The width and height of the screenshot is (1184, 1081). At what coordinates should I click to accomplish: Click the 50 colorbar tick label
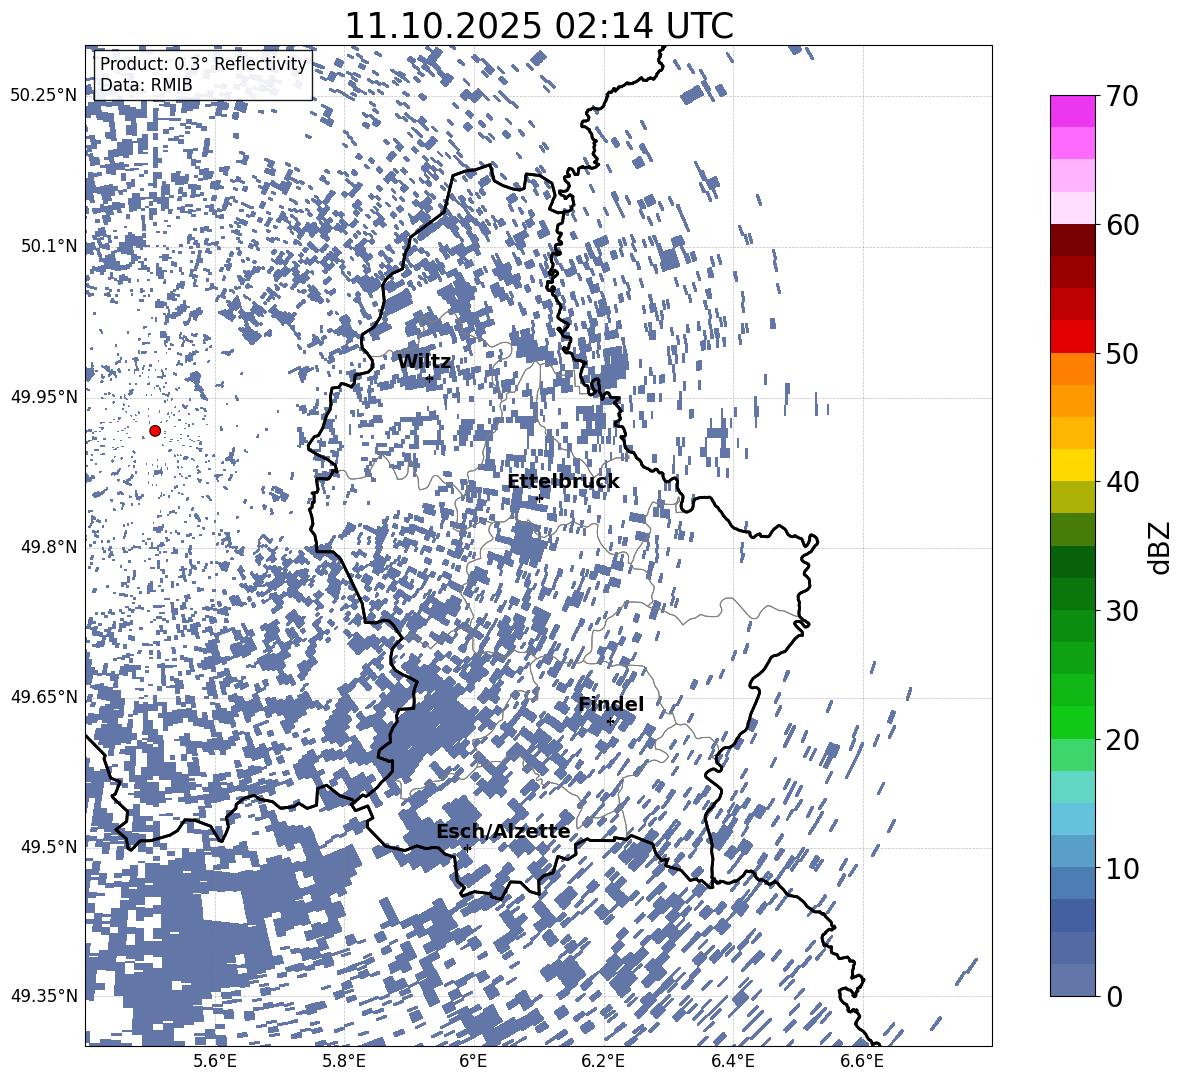(1122, 354)
